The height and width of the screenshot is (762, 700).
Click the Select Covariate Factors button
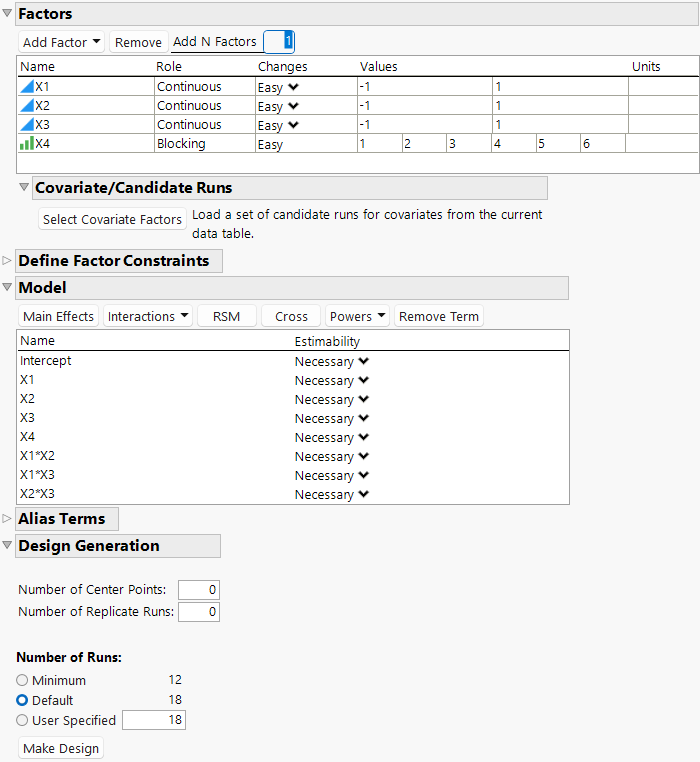[112, 220]
